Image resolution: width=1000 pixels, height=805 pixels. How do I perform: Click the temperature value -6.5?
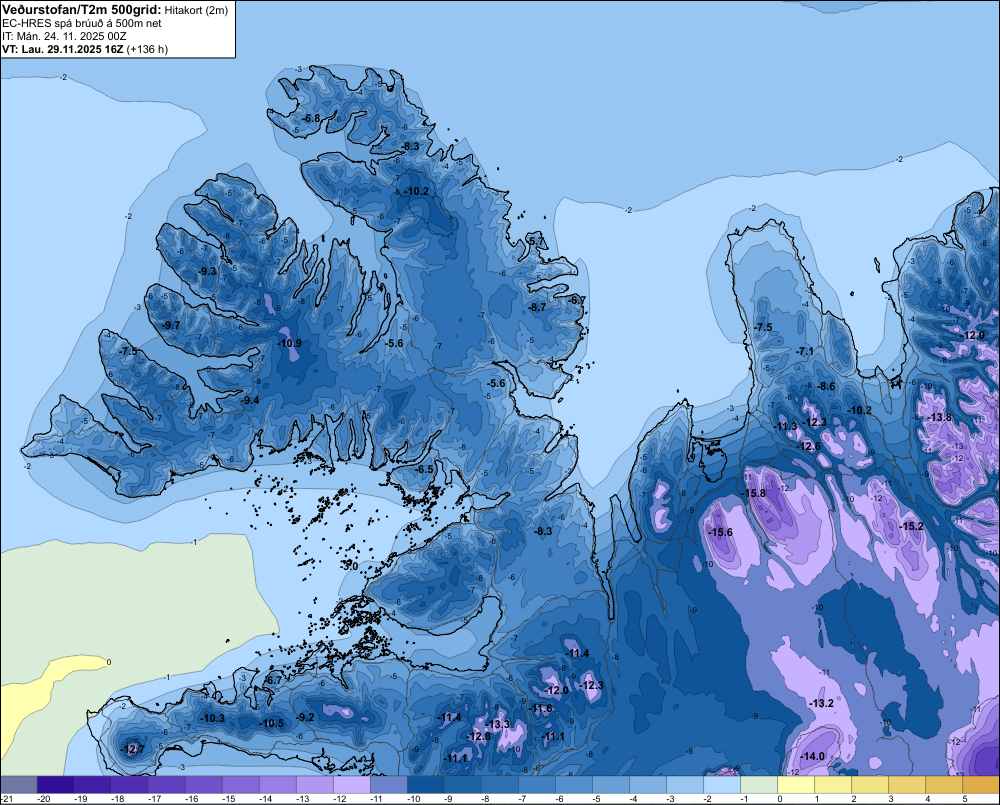[424, 469]
